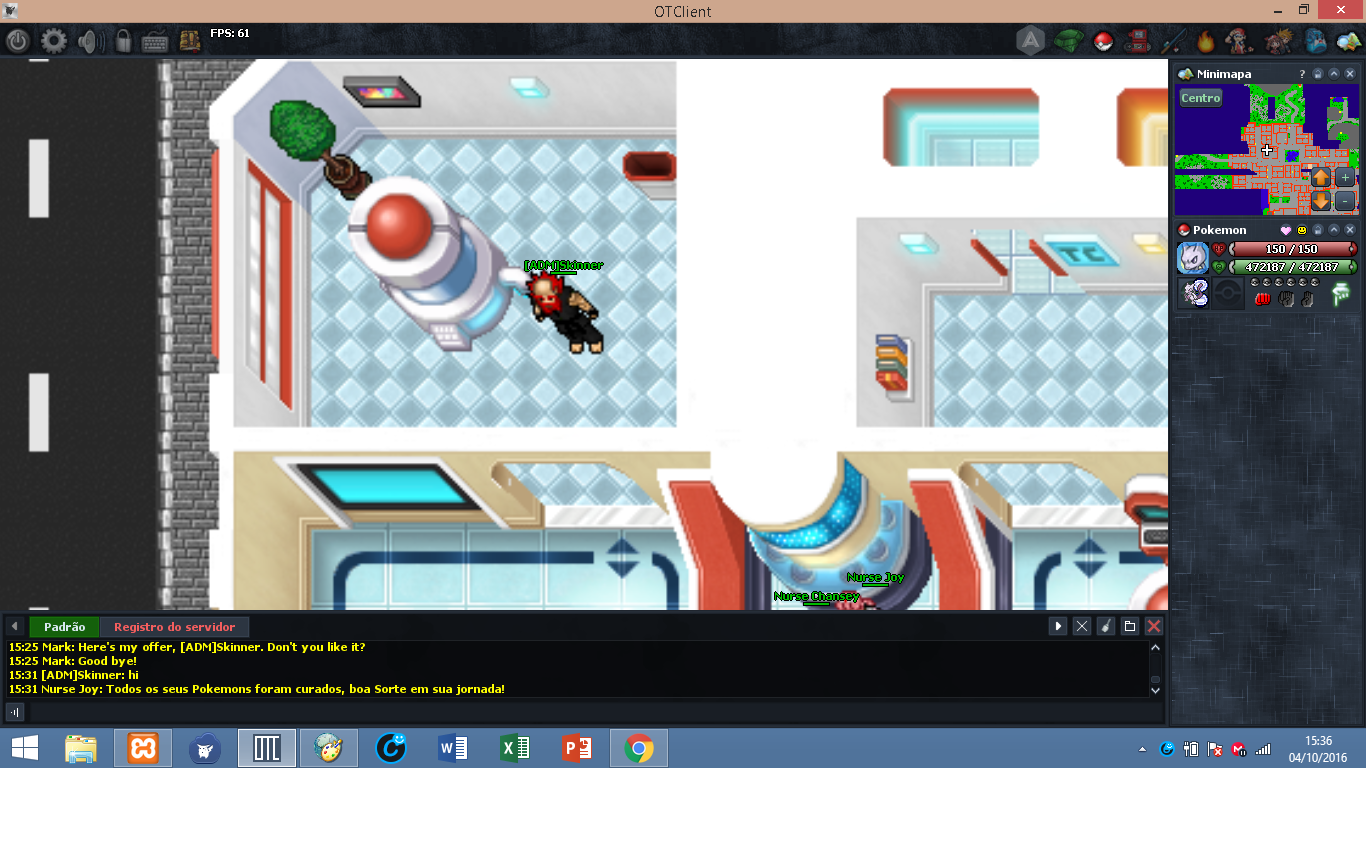Image resolution: width=1366 pixels, height=856 pixels.
Task: Toggle the sound speaker icon
Action: (90, 41)
